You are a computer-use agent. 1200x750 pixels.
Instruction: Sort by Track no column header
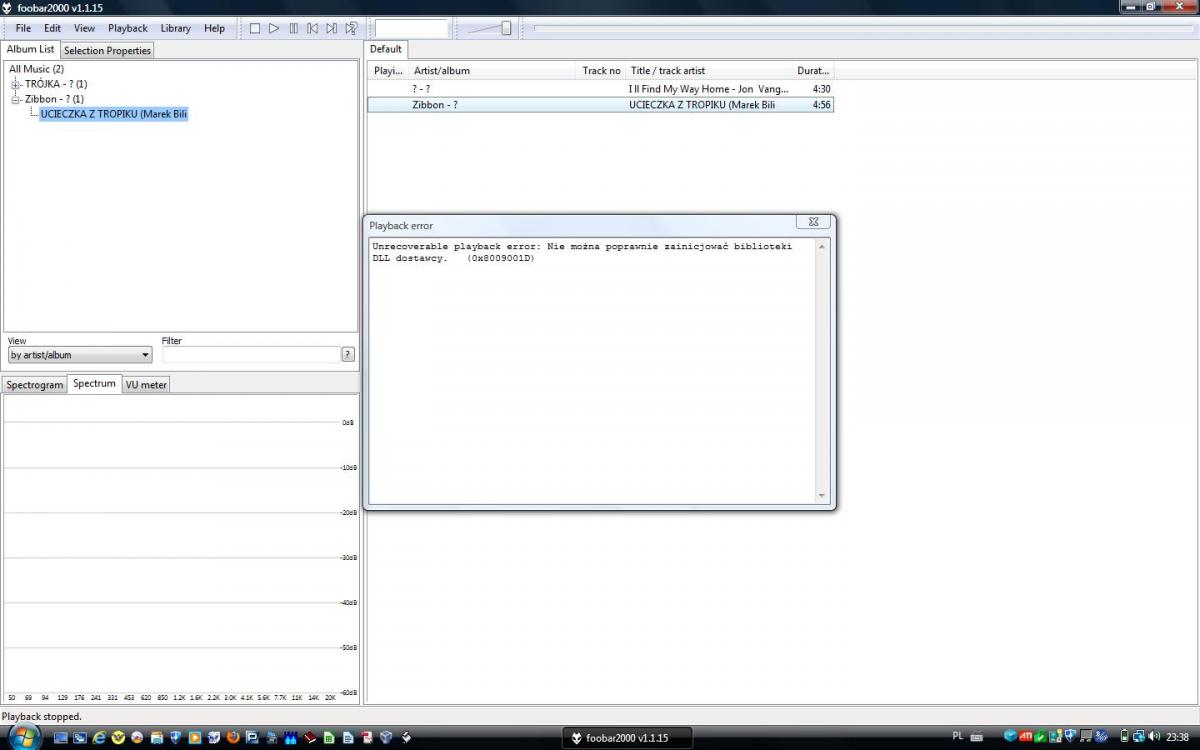[x=602, y=71]
